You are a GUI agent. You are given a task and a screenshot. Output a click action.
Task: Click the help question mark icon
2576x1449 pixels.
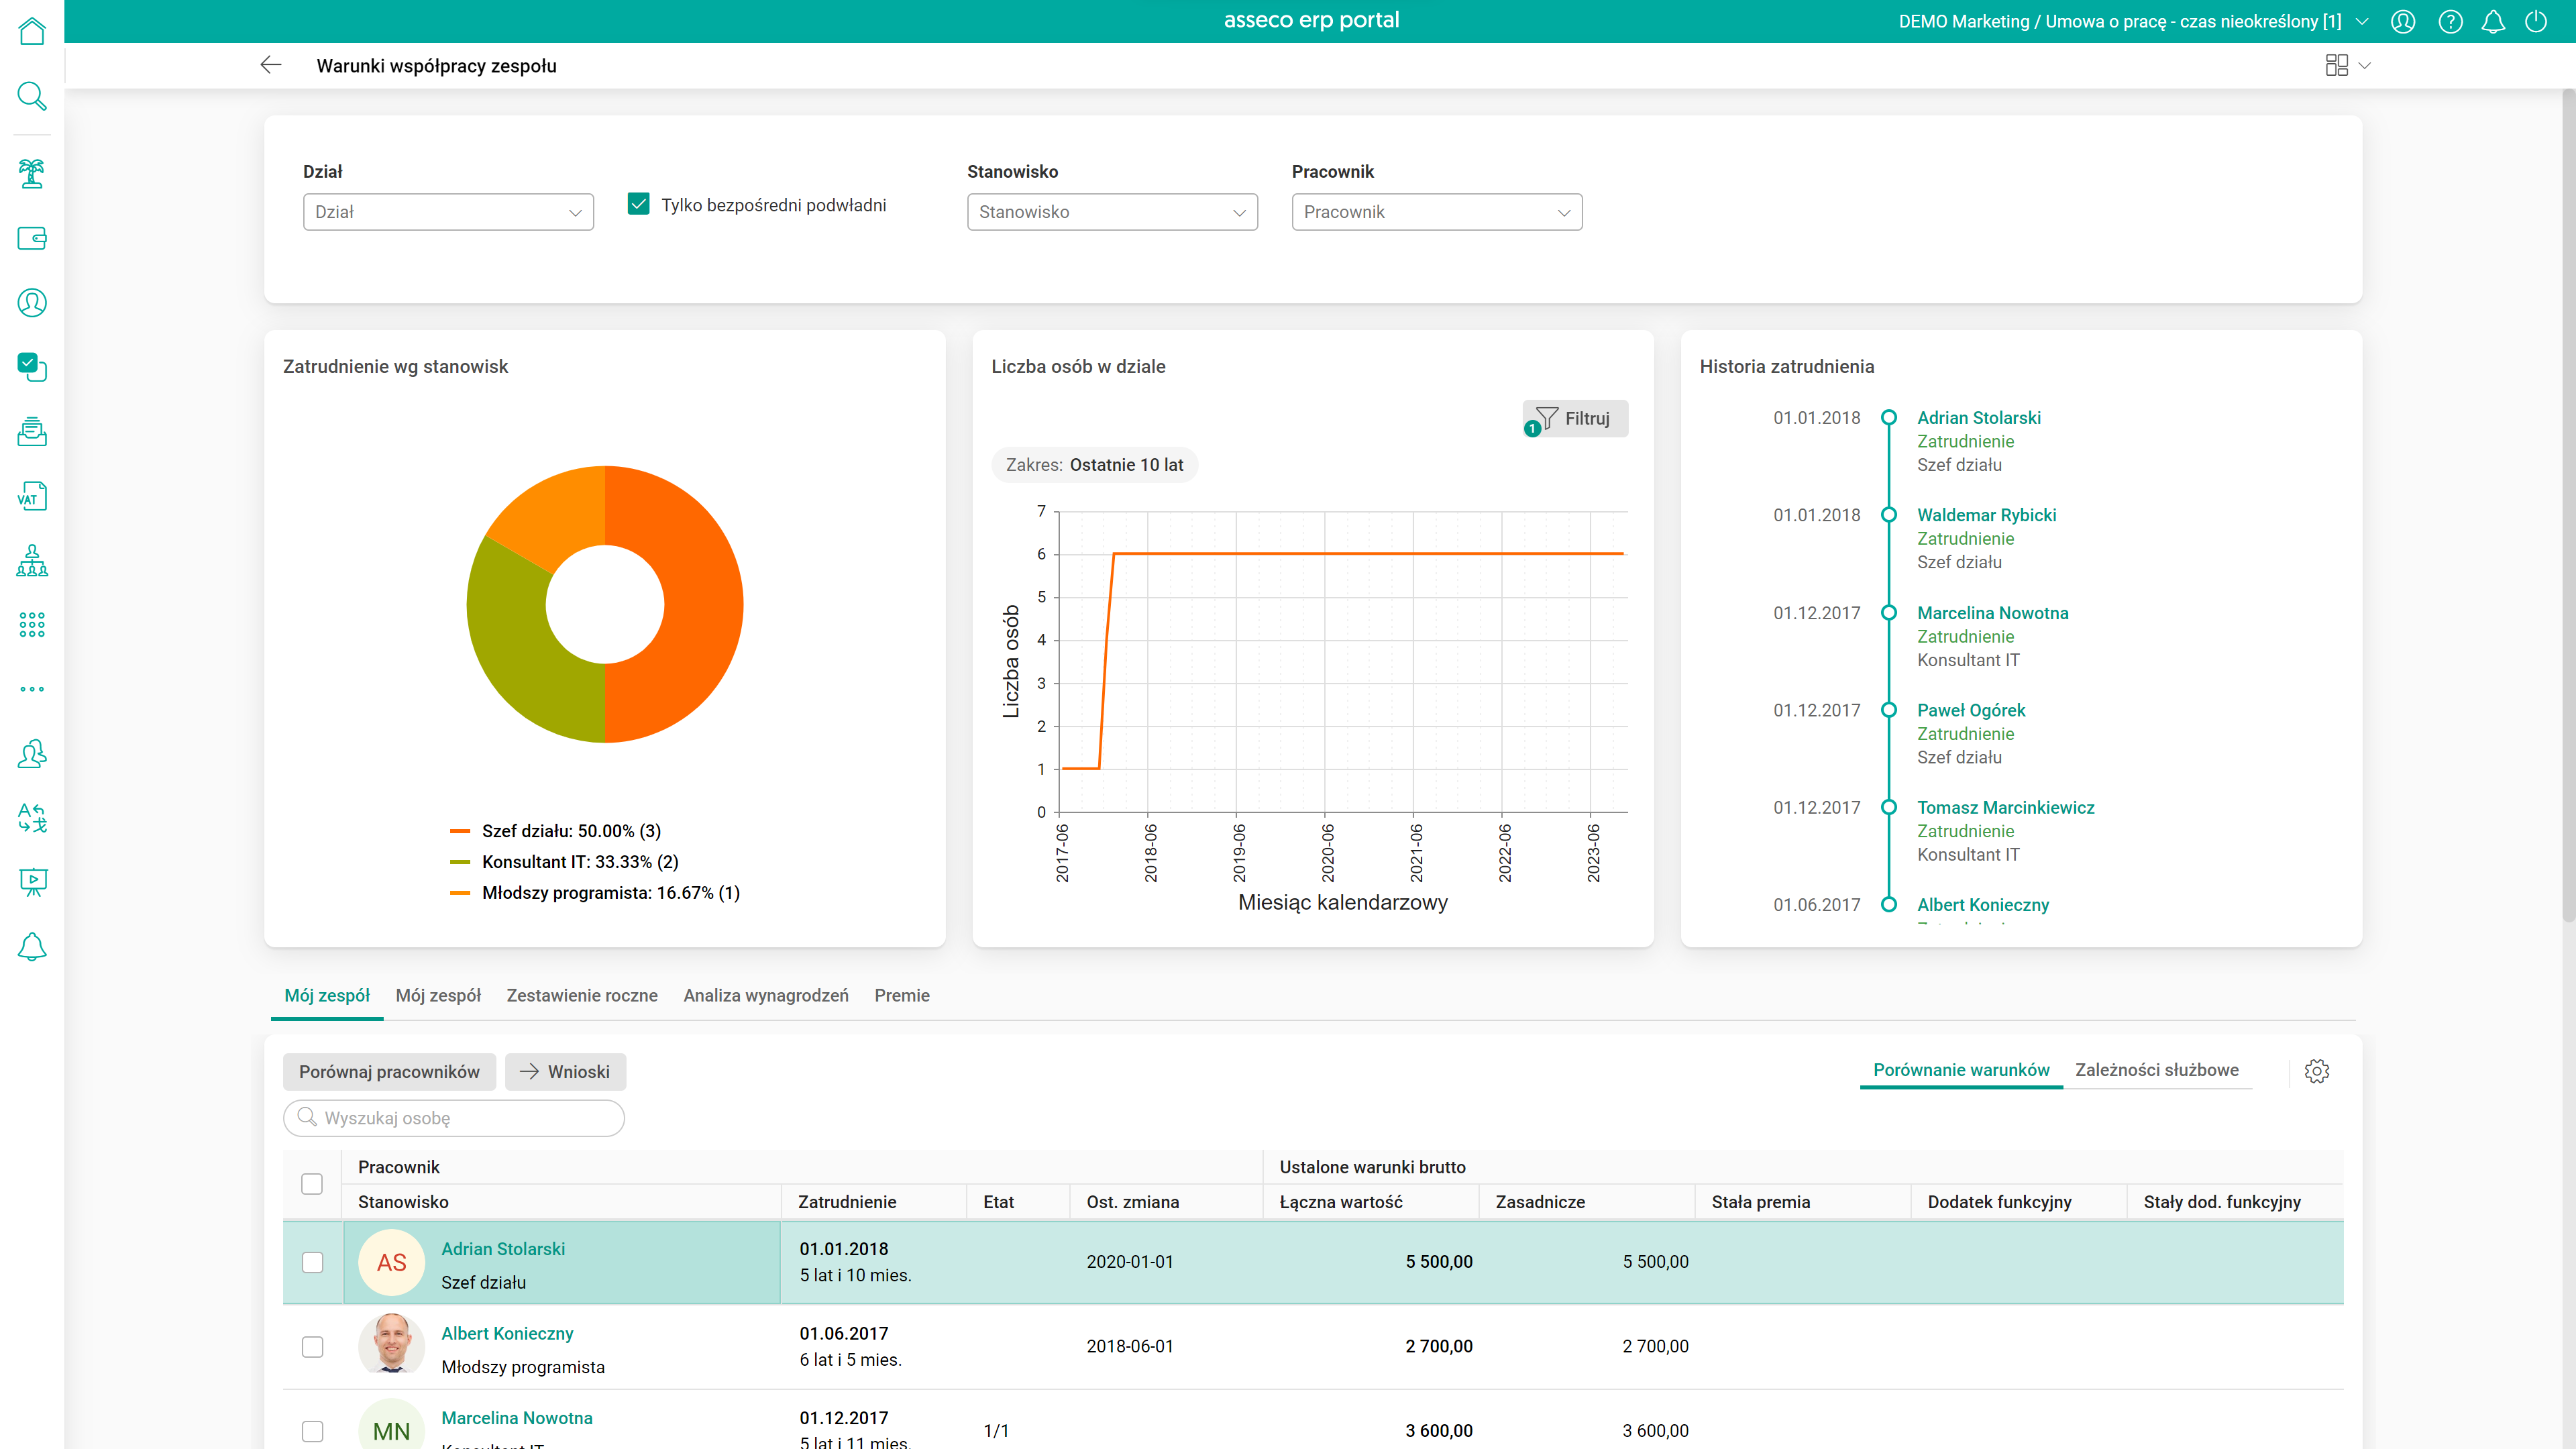[2450, 22]
